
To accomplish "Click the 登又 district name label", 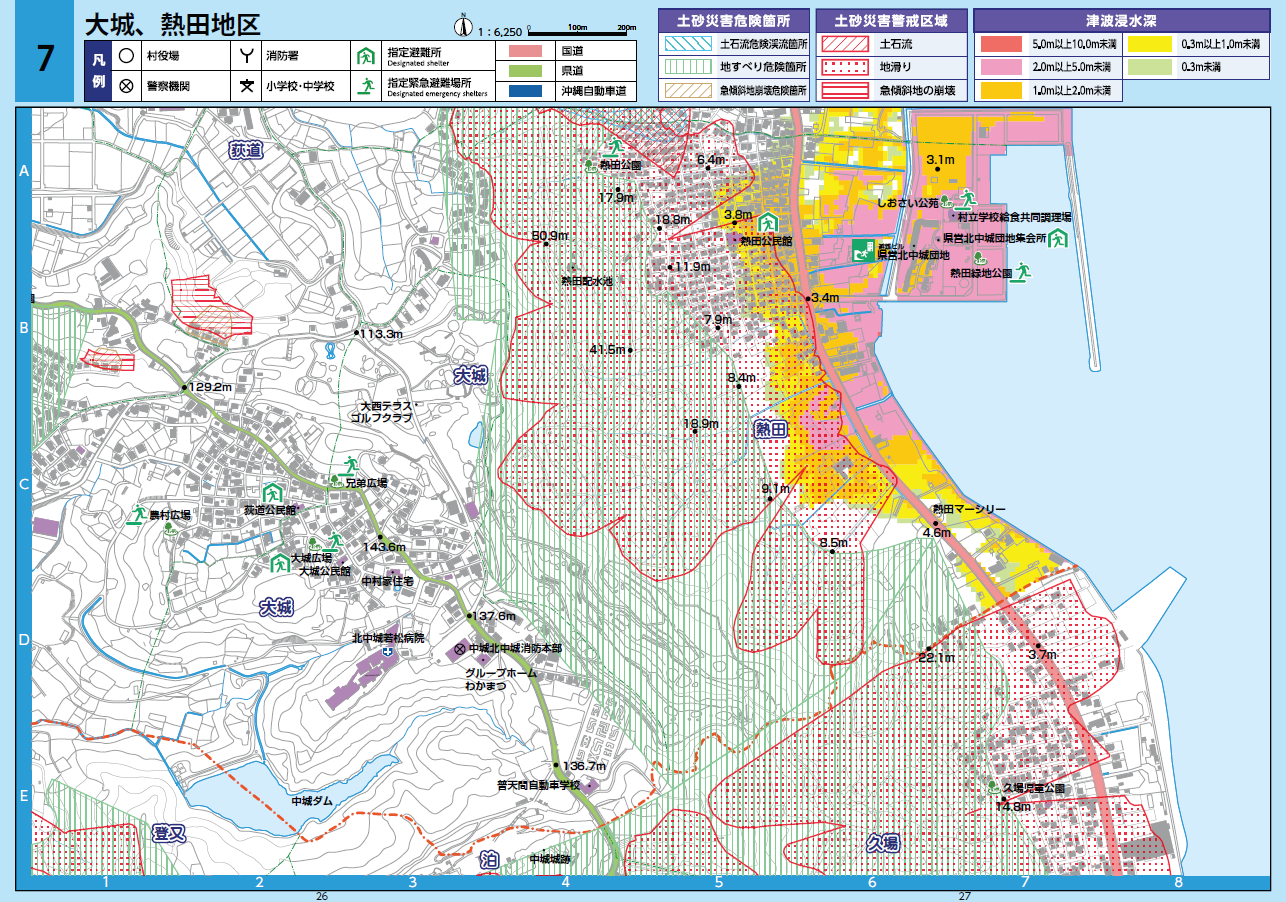I will click(x=170, y=834).
